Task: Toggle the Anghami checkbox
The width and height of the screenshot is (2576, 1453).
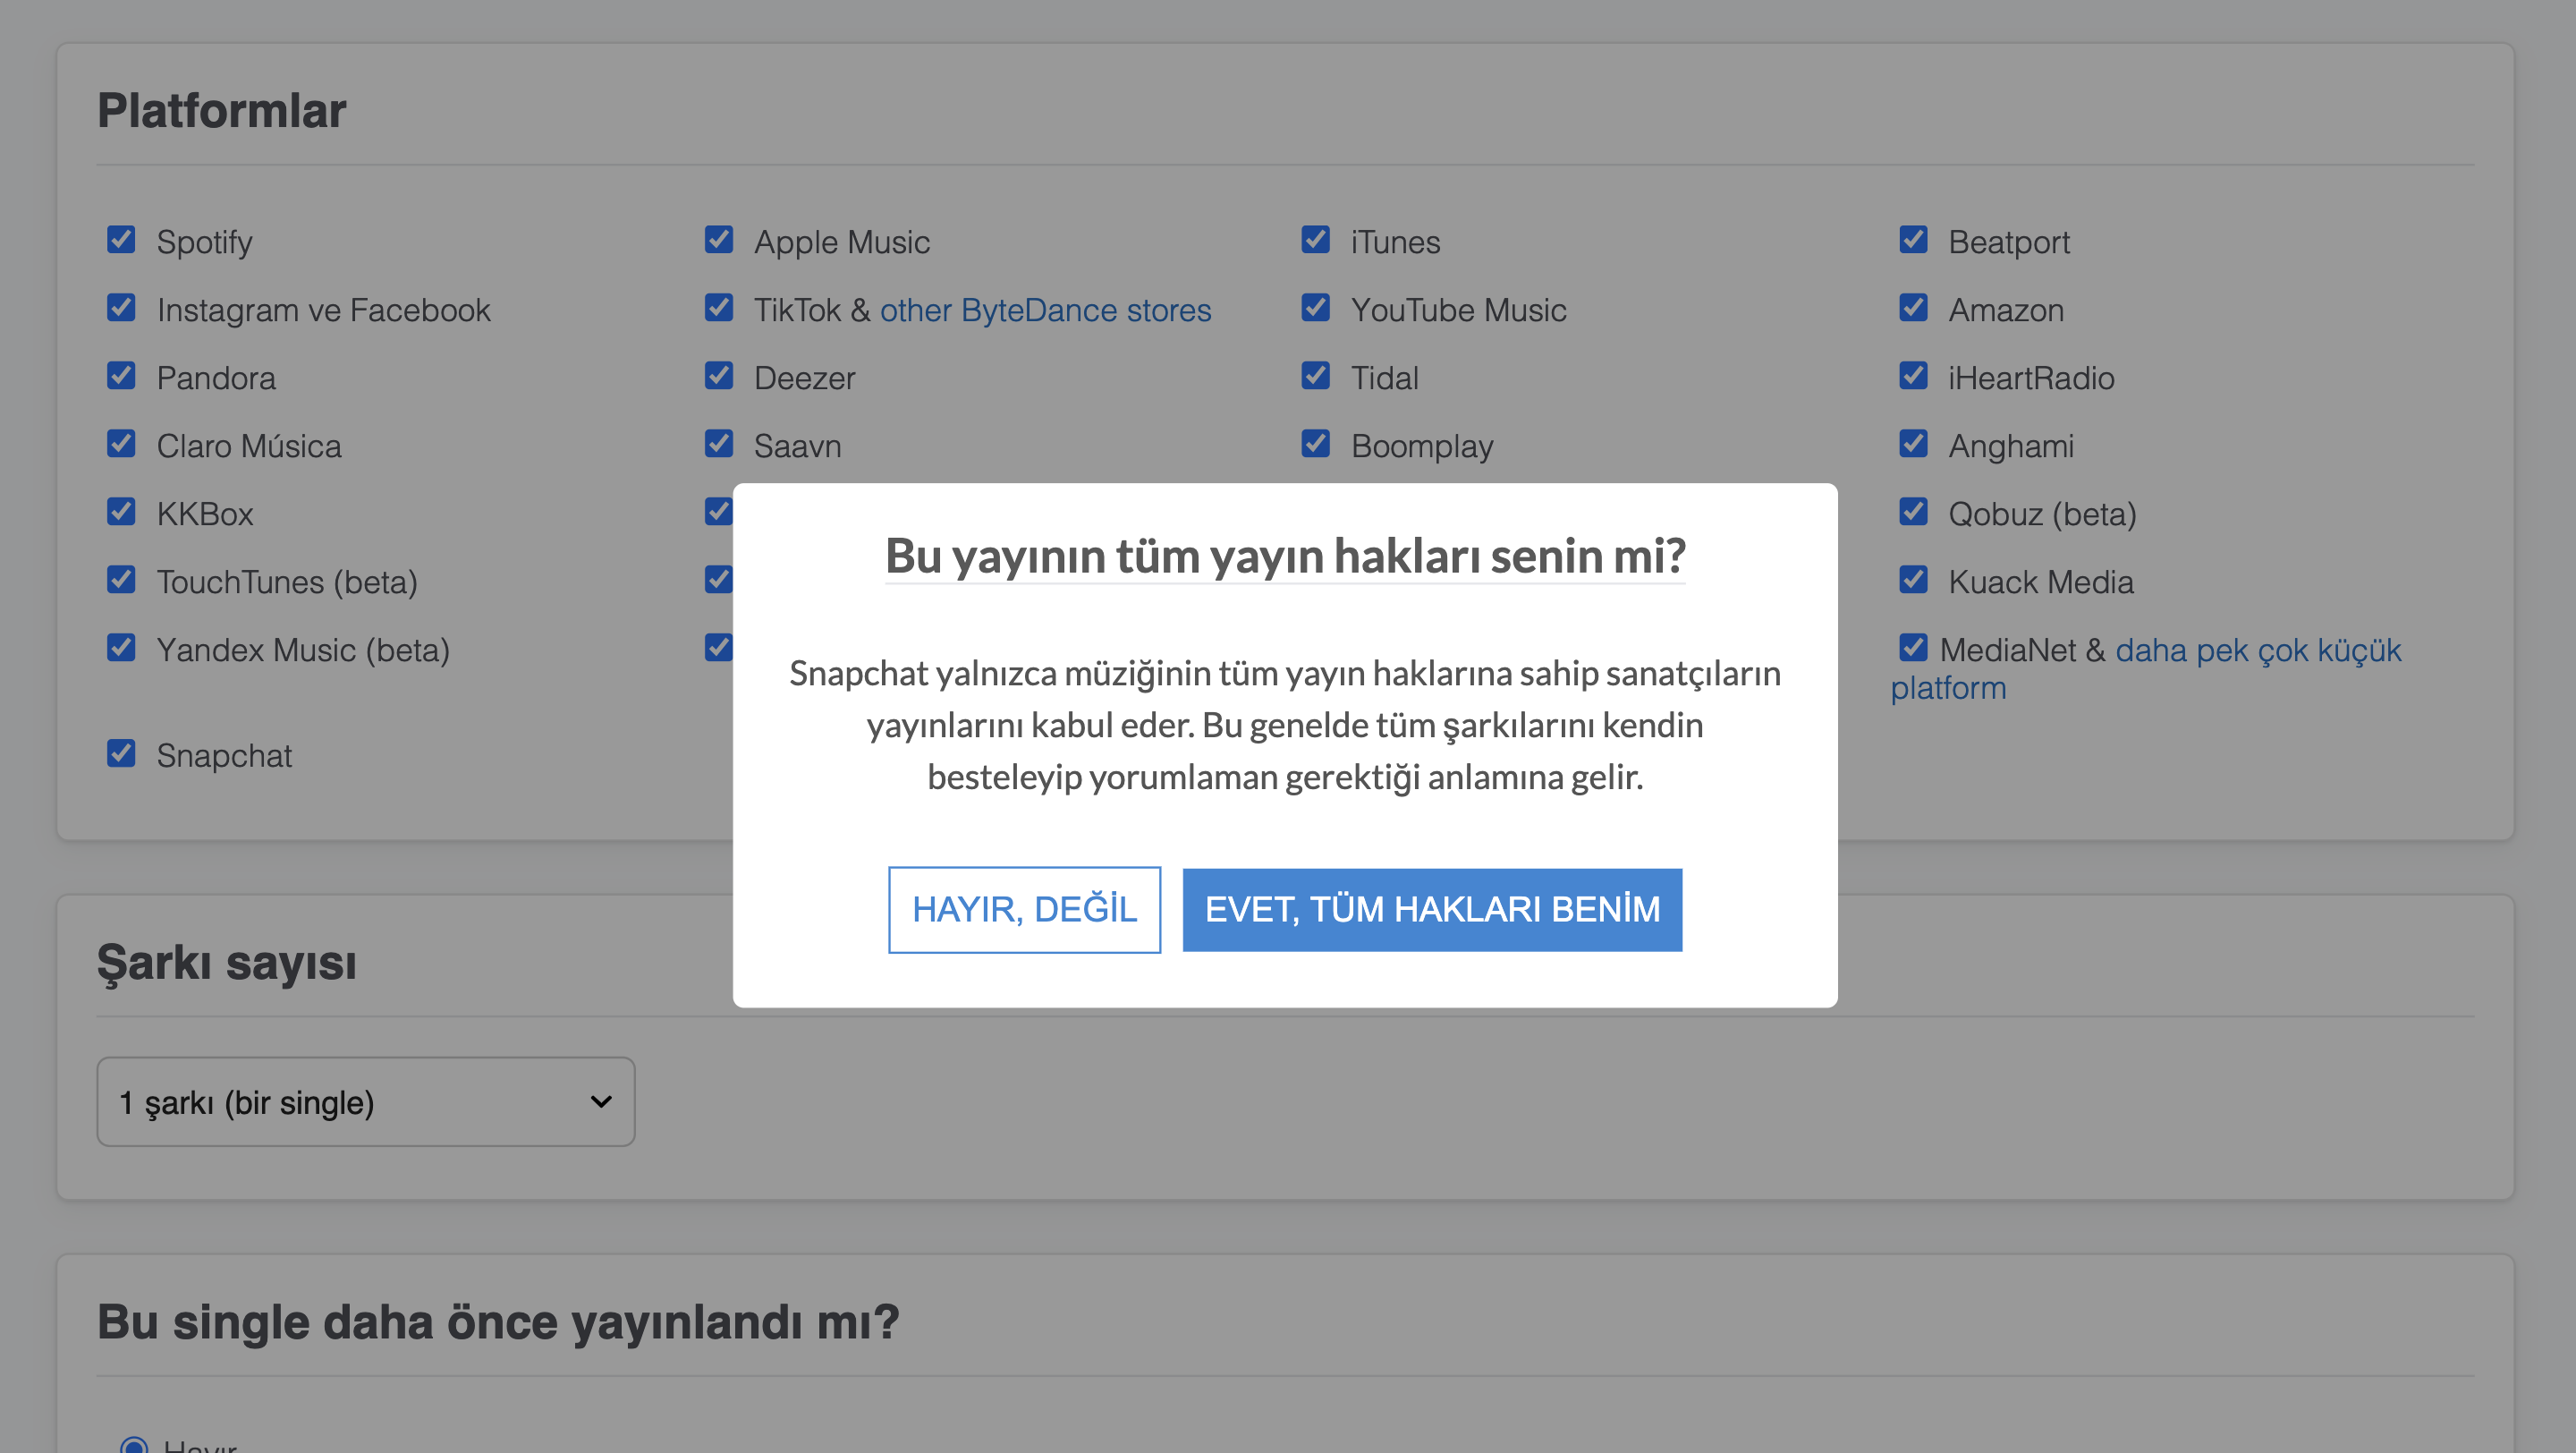Action: point(1914,444)
